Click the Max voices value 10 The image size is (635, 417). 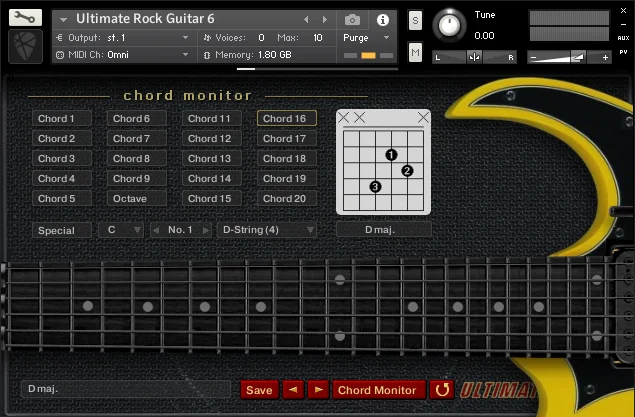pyautogui.click(x=318, y=38)
